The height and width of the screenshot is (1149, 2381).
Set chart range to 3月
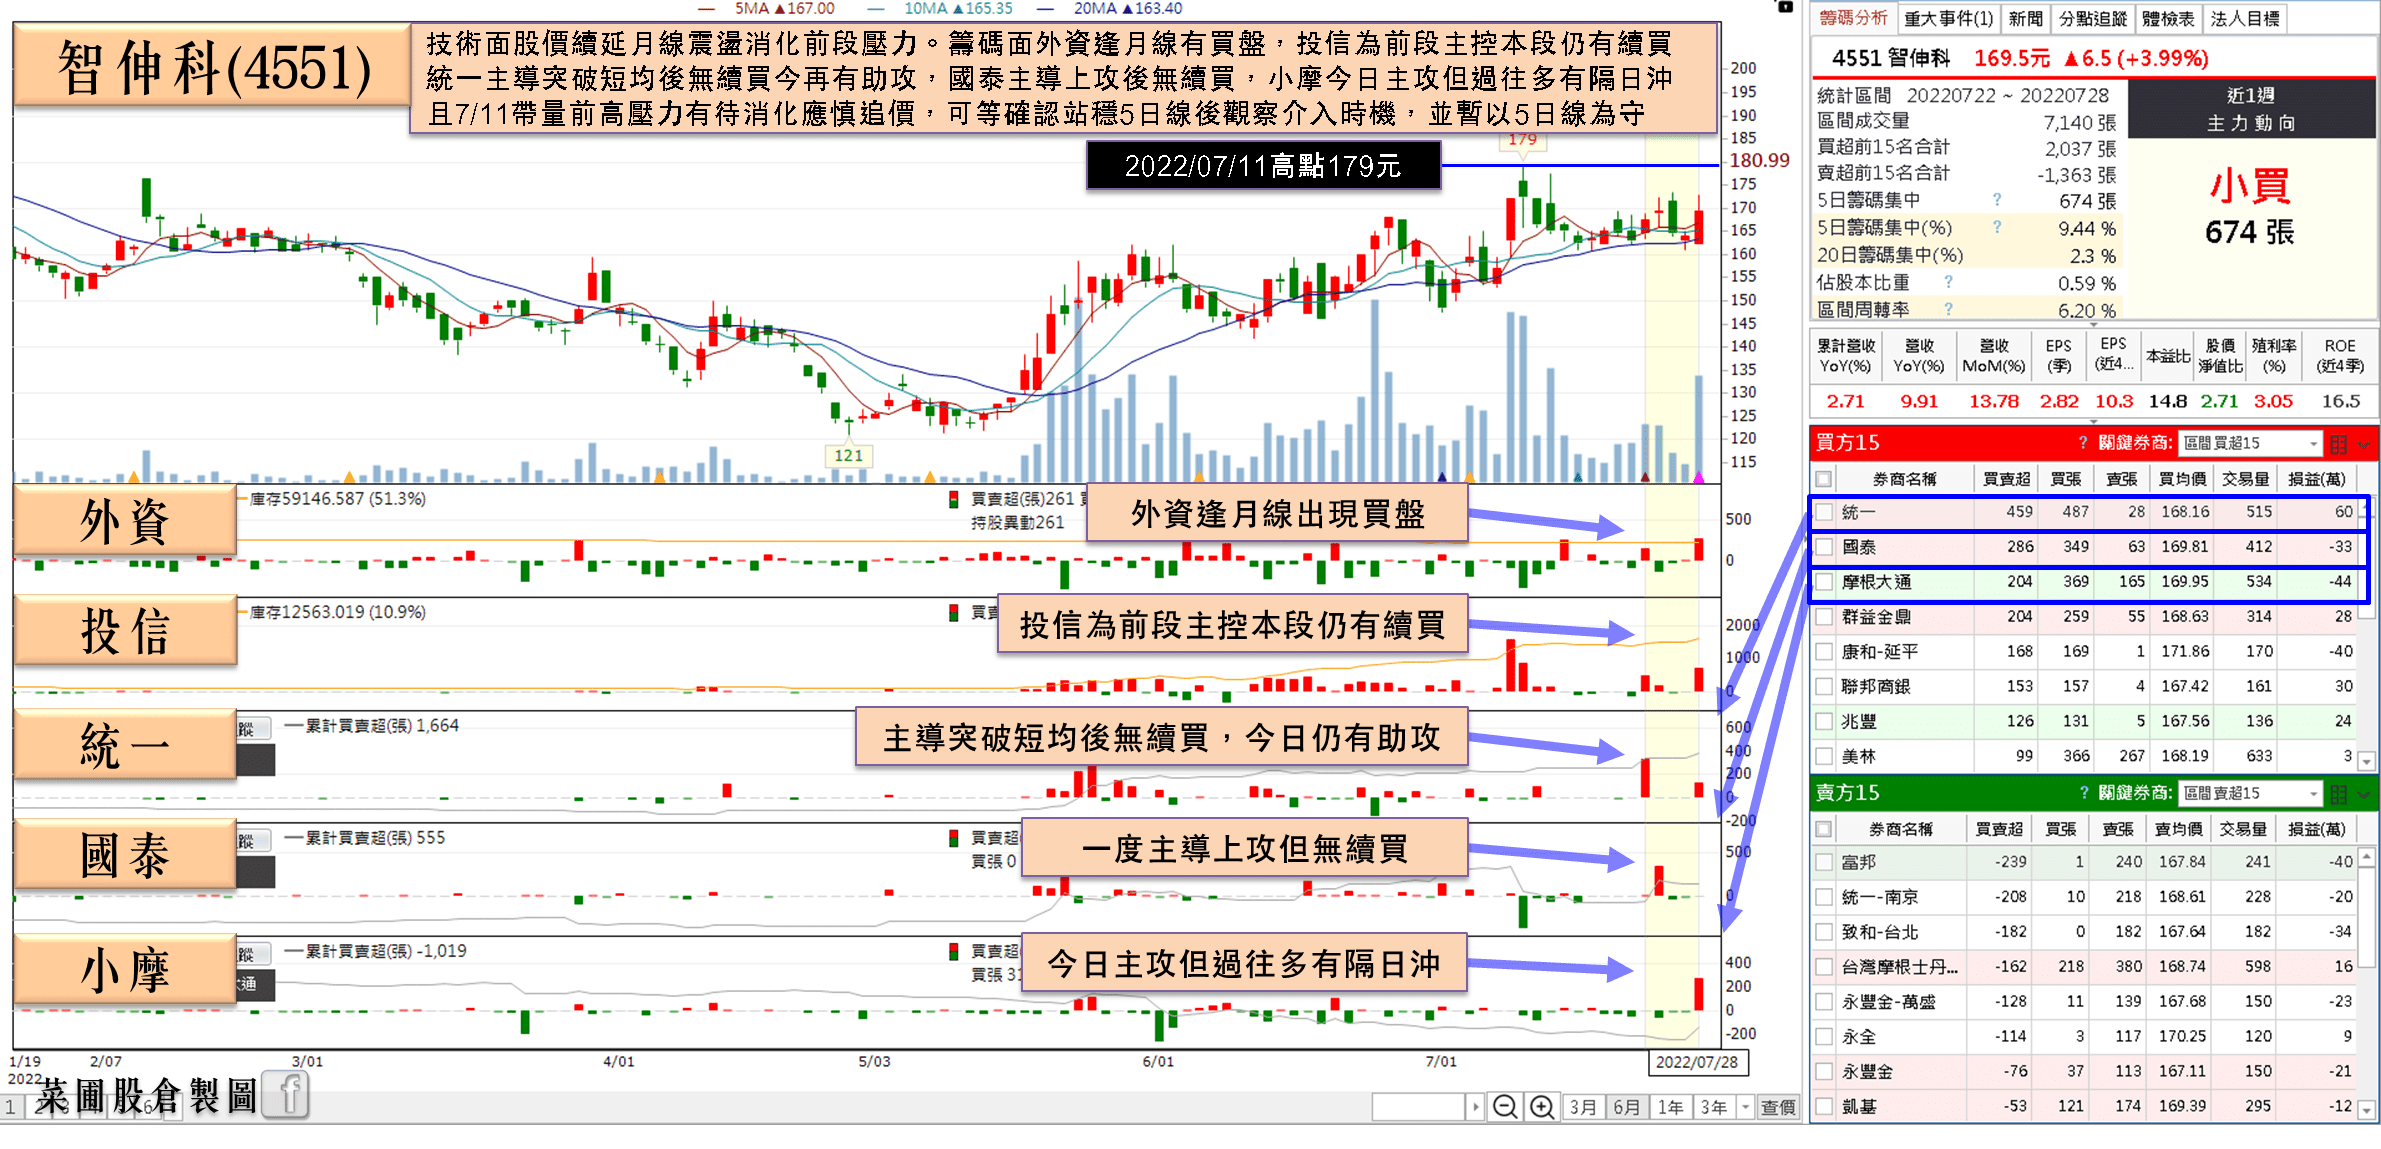1583,1107
